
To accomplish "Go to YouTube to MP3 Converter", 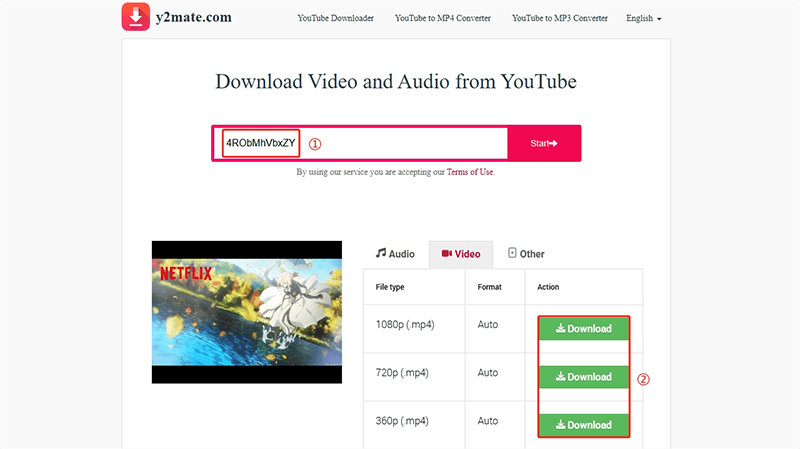I will 559,19.
